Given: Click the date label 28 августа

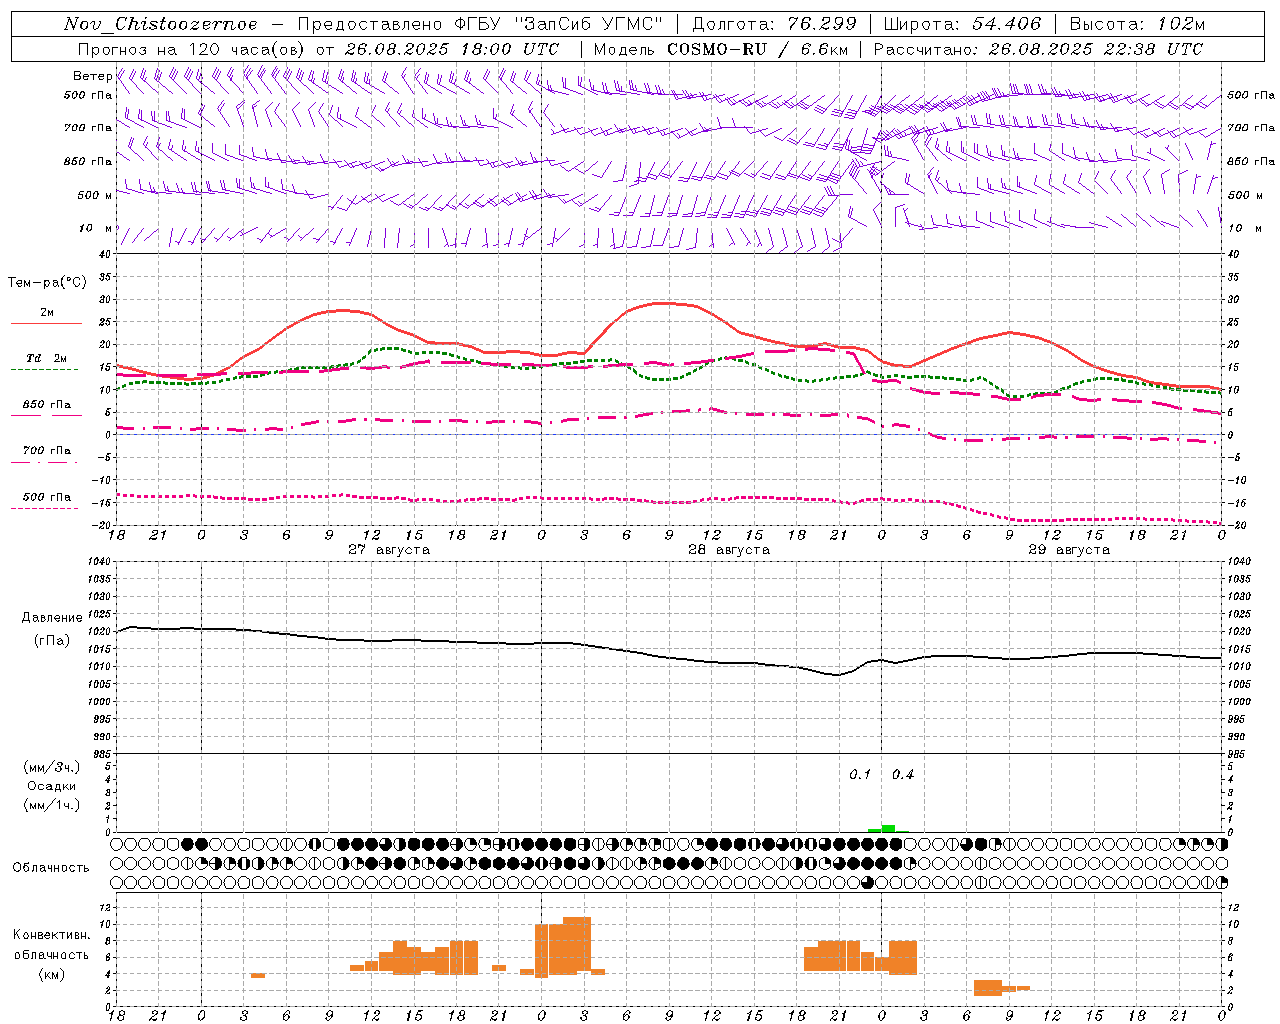Looking at the screenshot, I should (729, 550).
